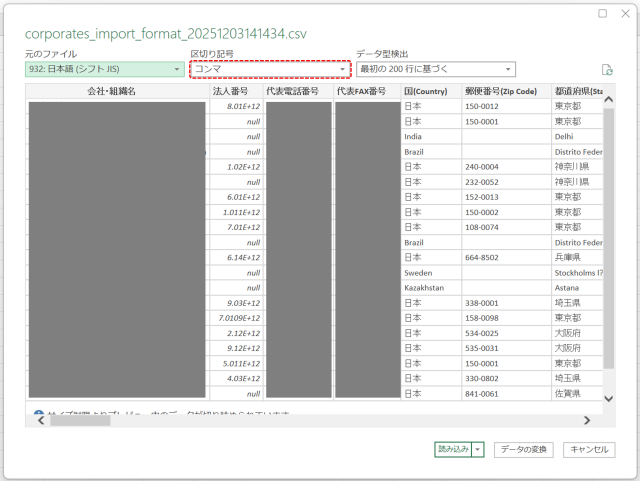Expand the 読み込み button dropdown arrow
Screen dimensions: 640x481
pos(478,450)
